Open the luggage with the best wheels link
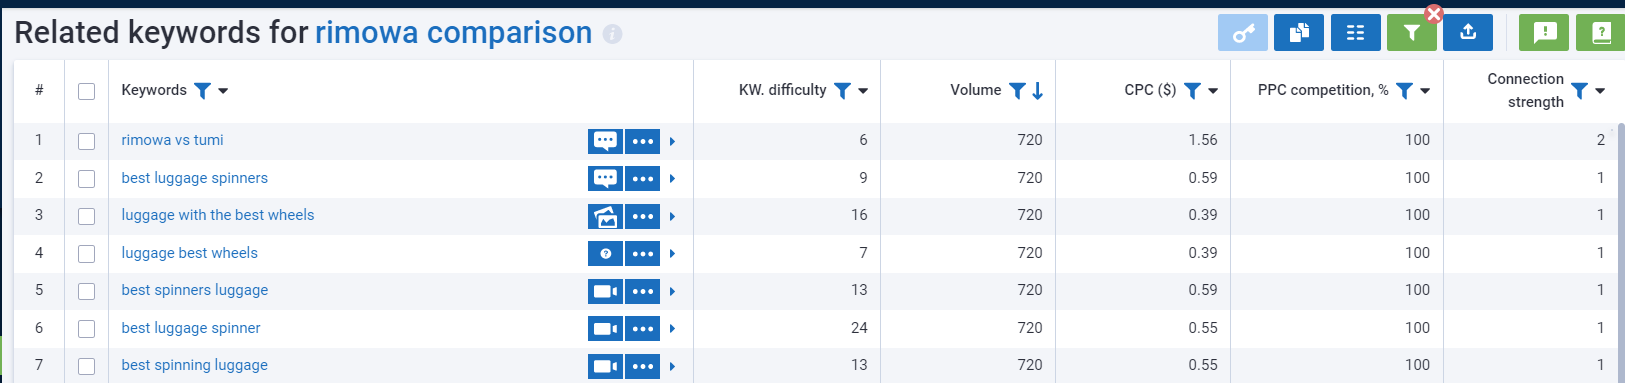 218,215
